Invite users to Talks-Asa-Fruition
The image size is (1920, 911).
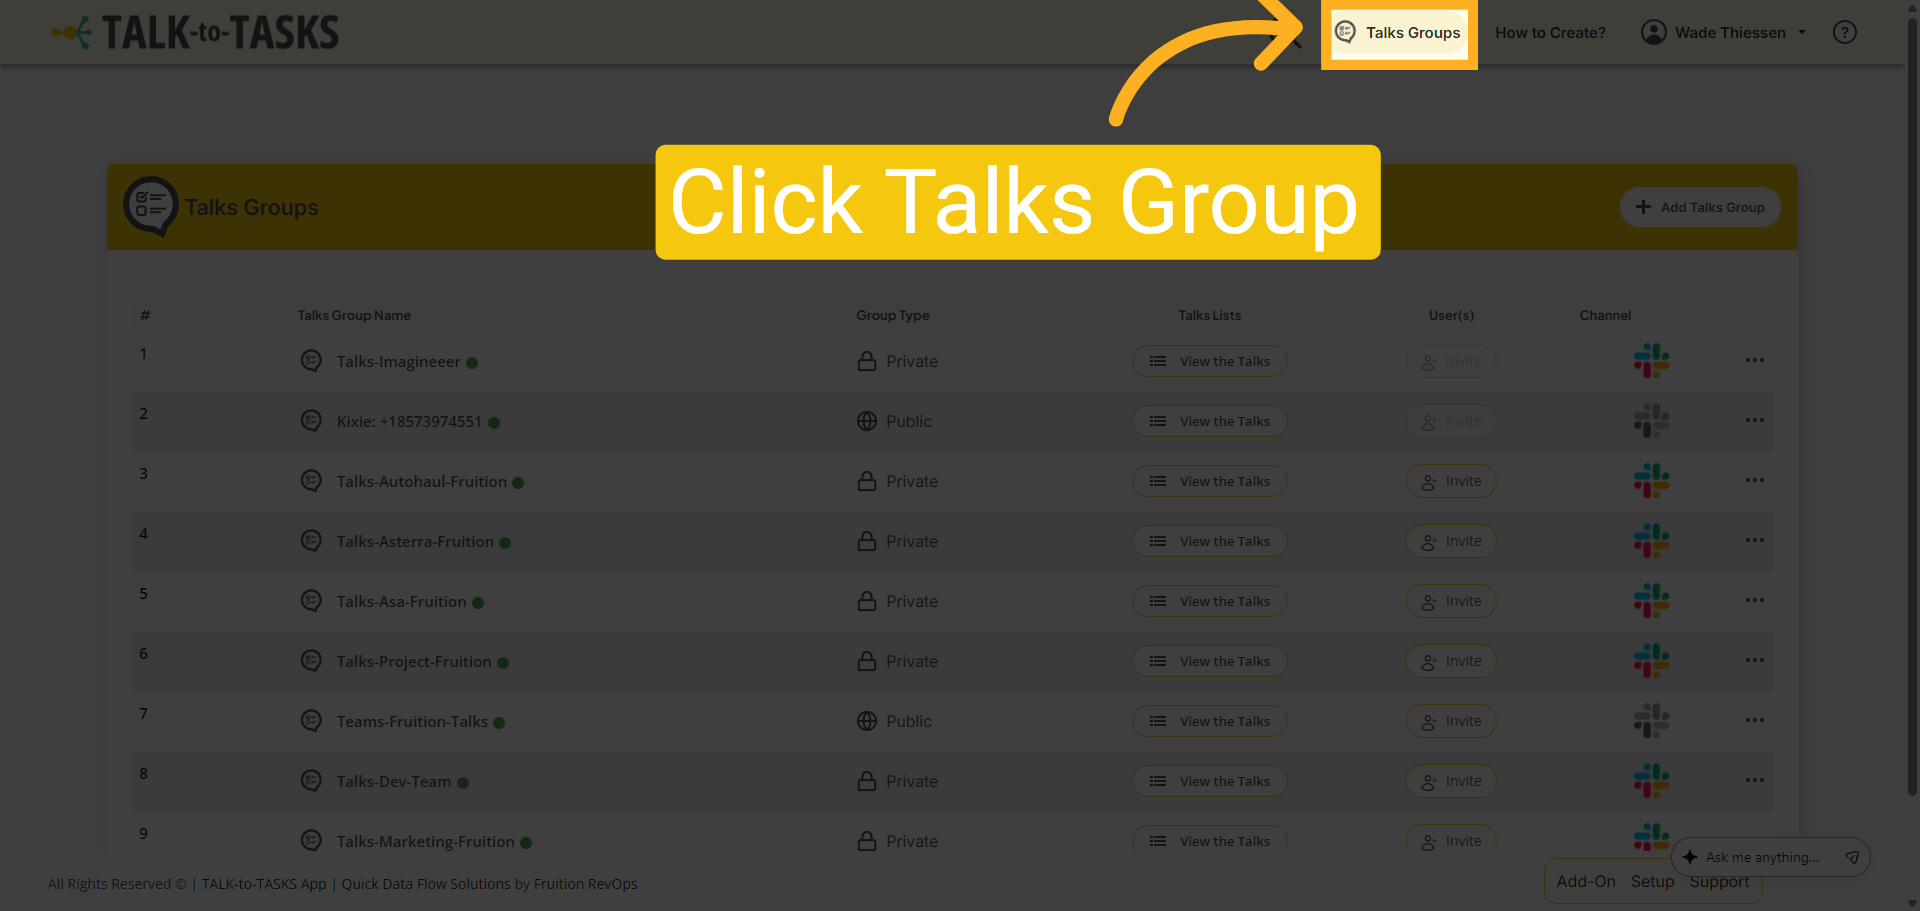1451,601
